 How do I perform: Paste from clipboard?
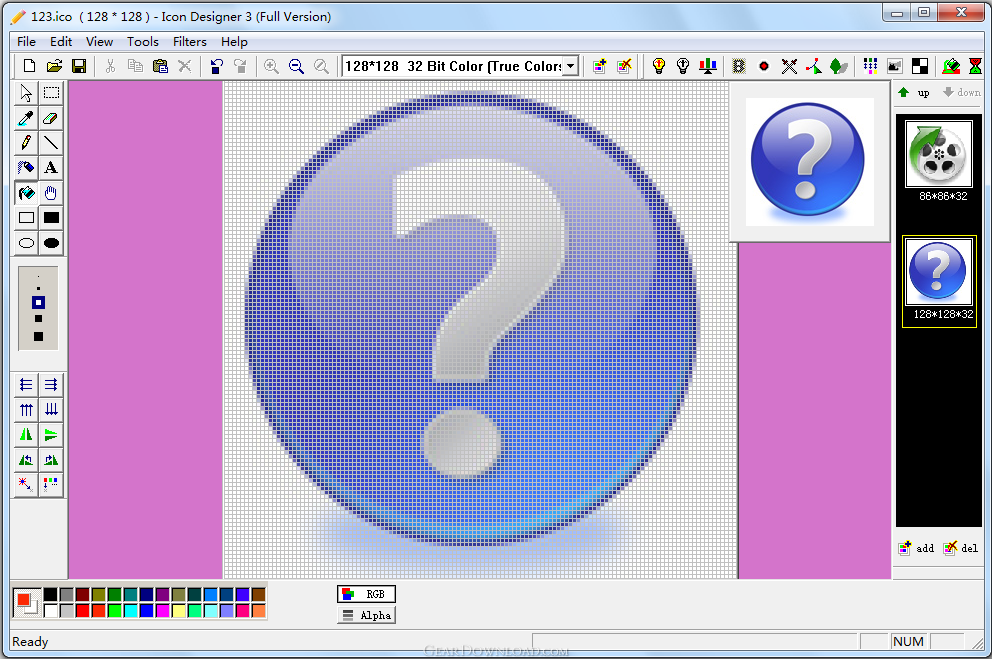[160, 66]
